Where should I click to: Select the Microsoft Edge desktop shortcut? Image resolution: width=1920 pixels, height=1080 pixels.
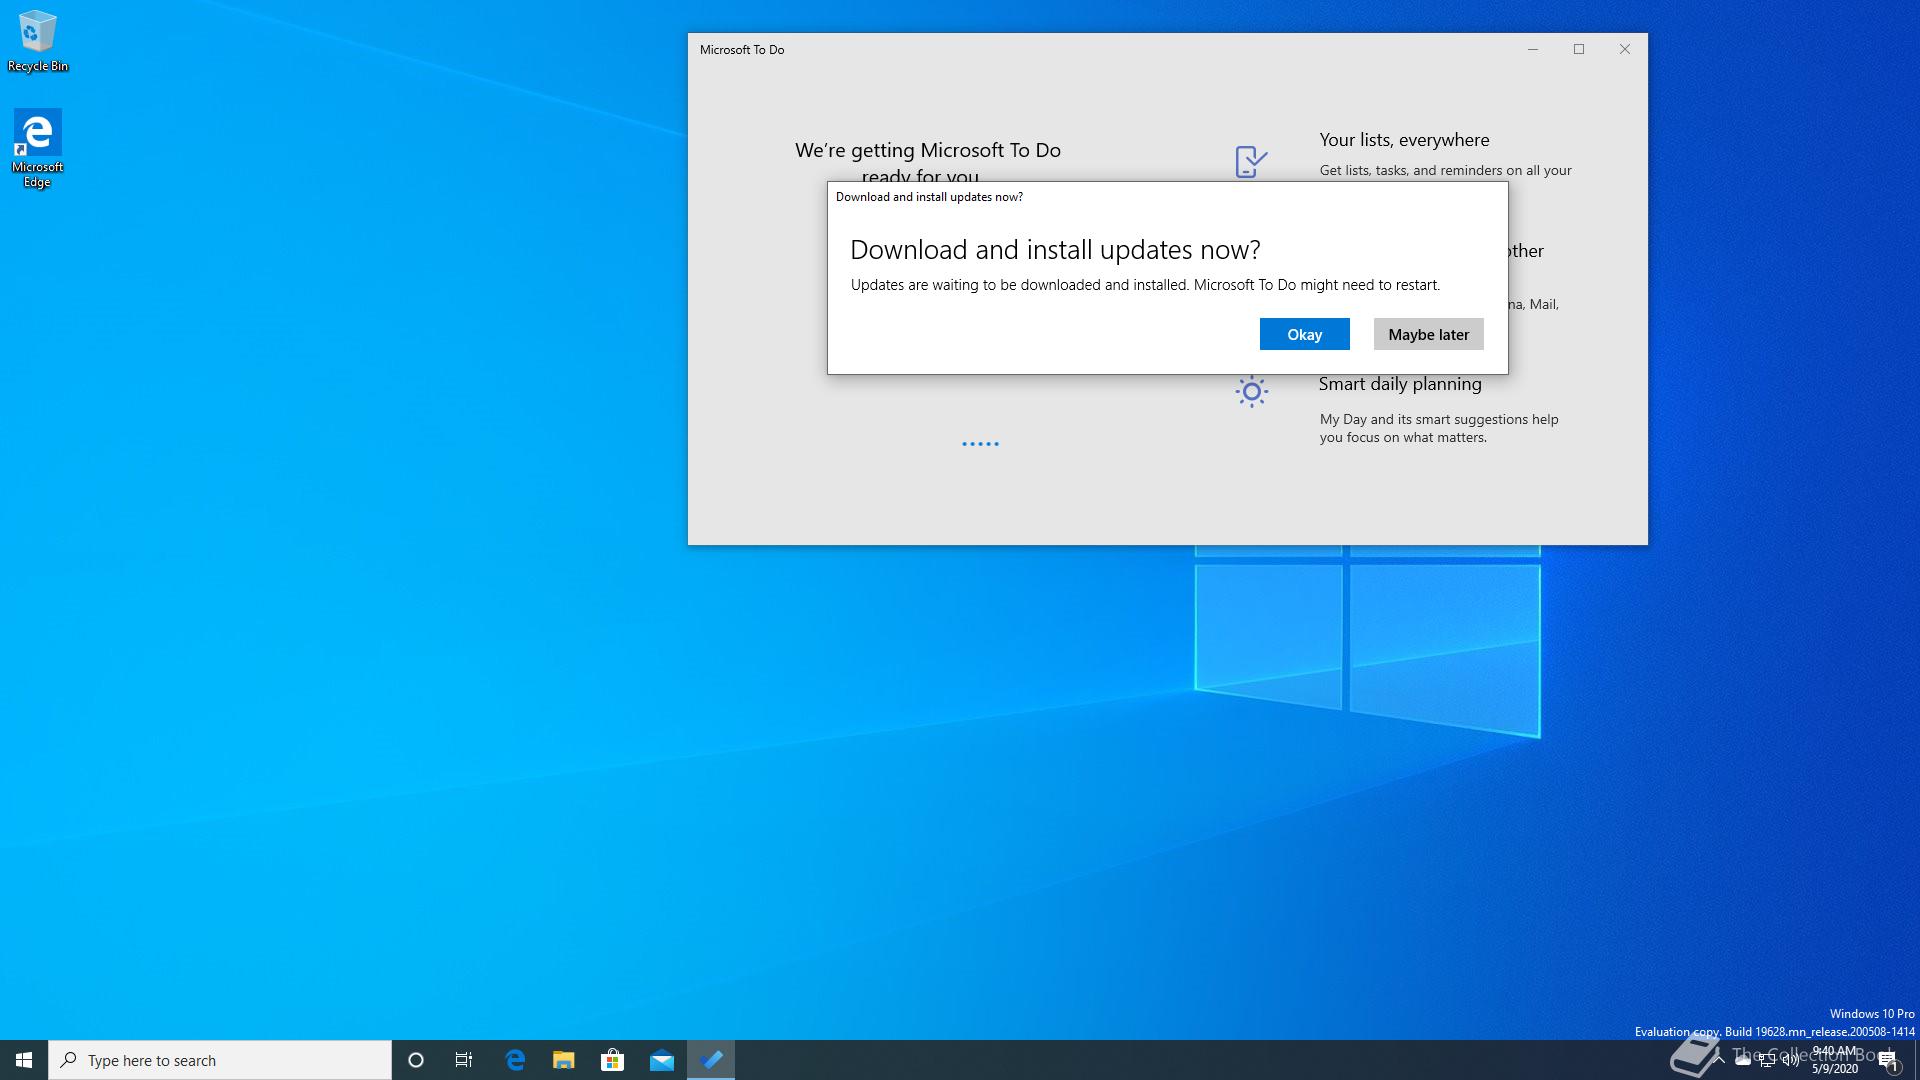pos(38,149)
